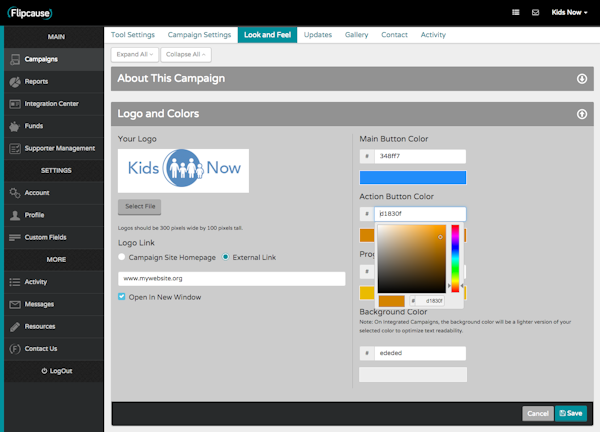Open Supporter Management icon in sidebar
600x432 pixels.
pyautogui.click(x=14, y=148)
